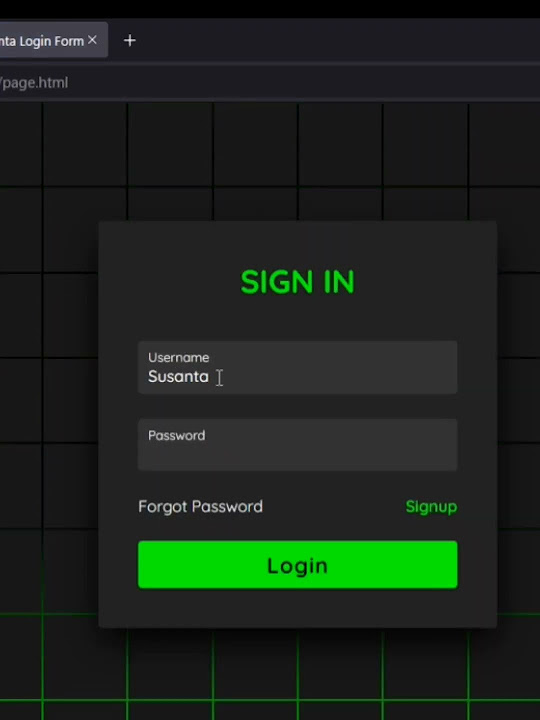Screen dimensions: 540x720
Task: Click blank card area between SIGN IN and Username
Action: pos(298,319)
